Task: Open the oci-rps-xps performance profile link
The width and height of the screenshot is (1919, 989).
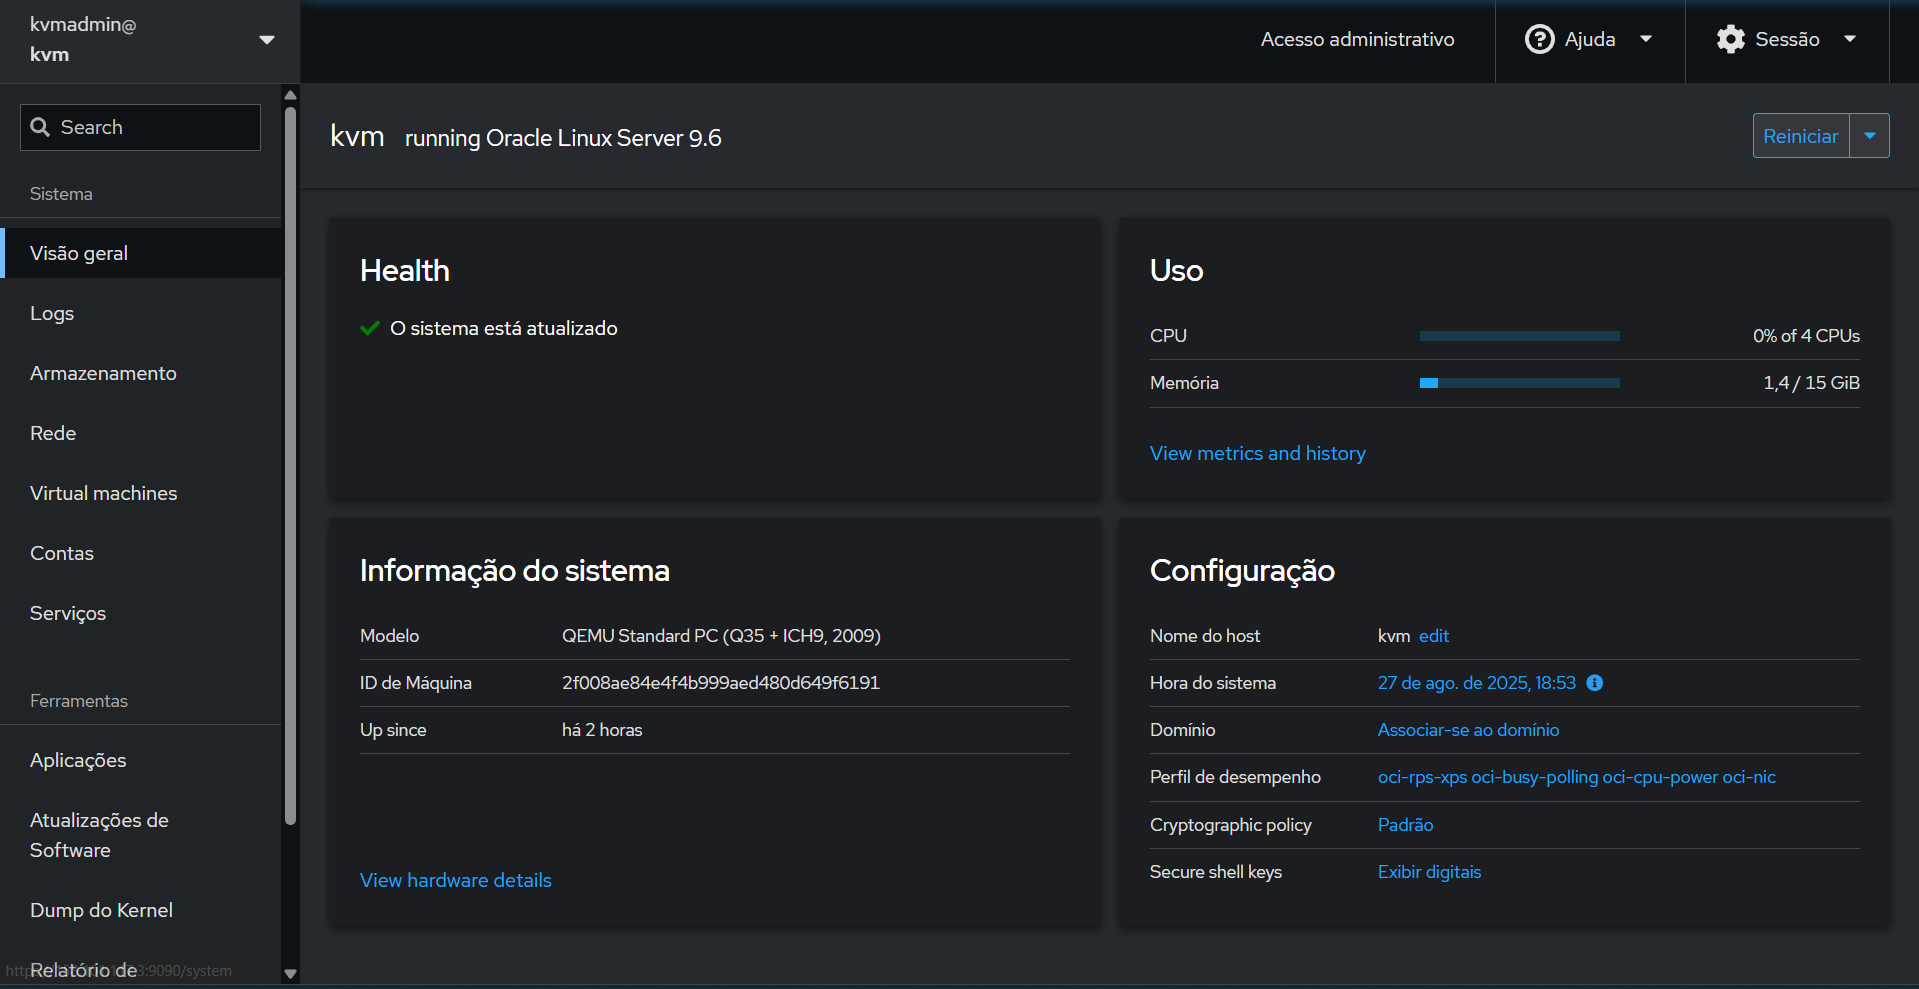Action: [x=1576, y=777]
